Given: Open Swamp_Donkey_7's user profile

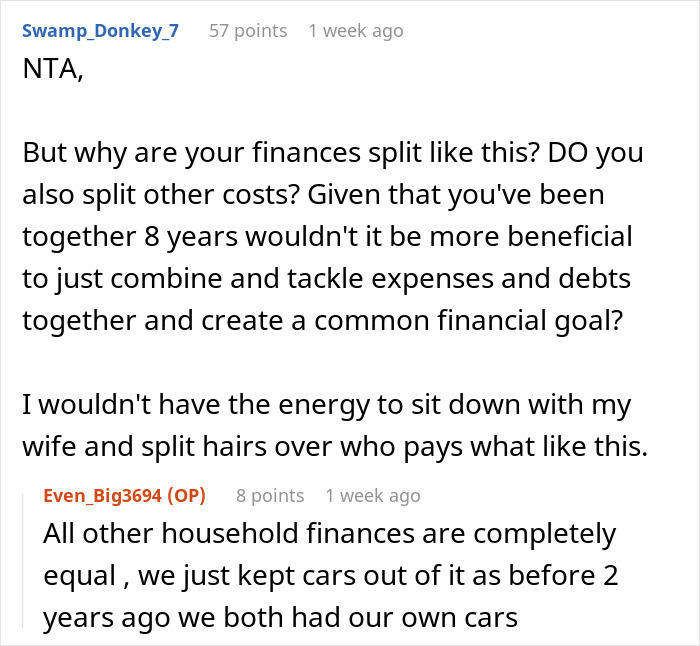Looking at the screenshot, I should pos(100,31).
